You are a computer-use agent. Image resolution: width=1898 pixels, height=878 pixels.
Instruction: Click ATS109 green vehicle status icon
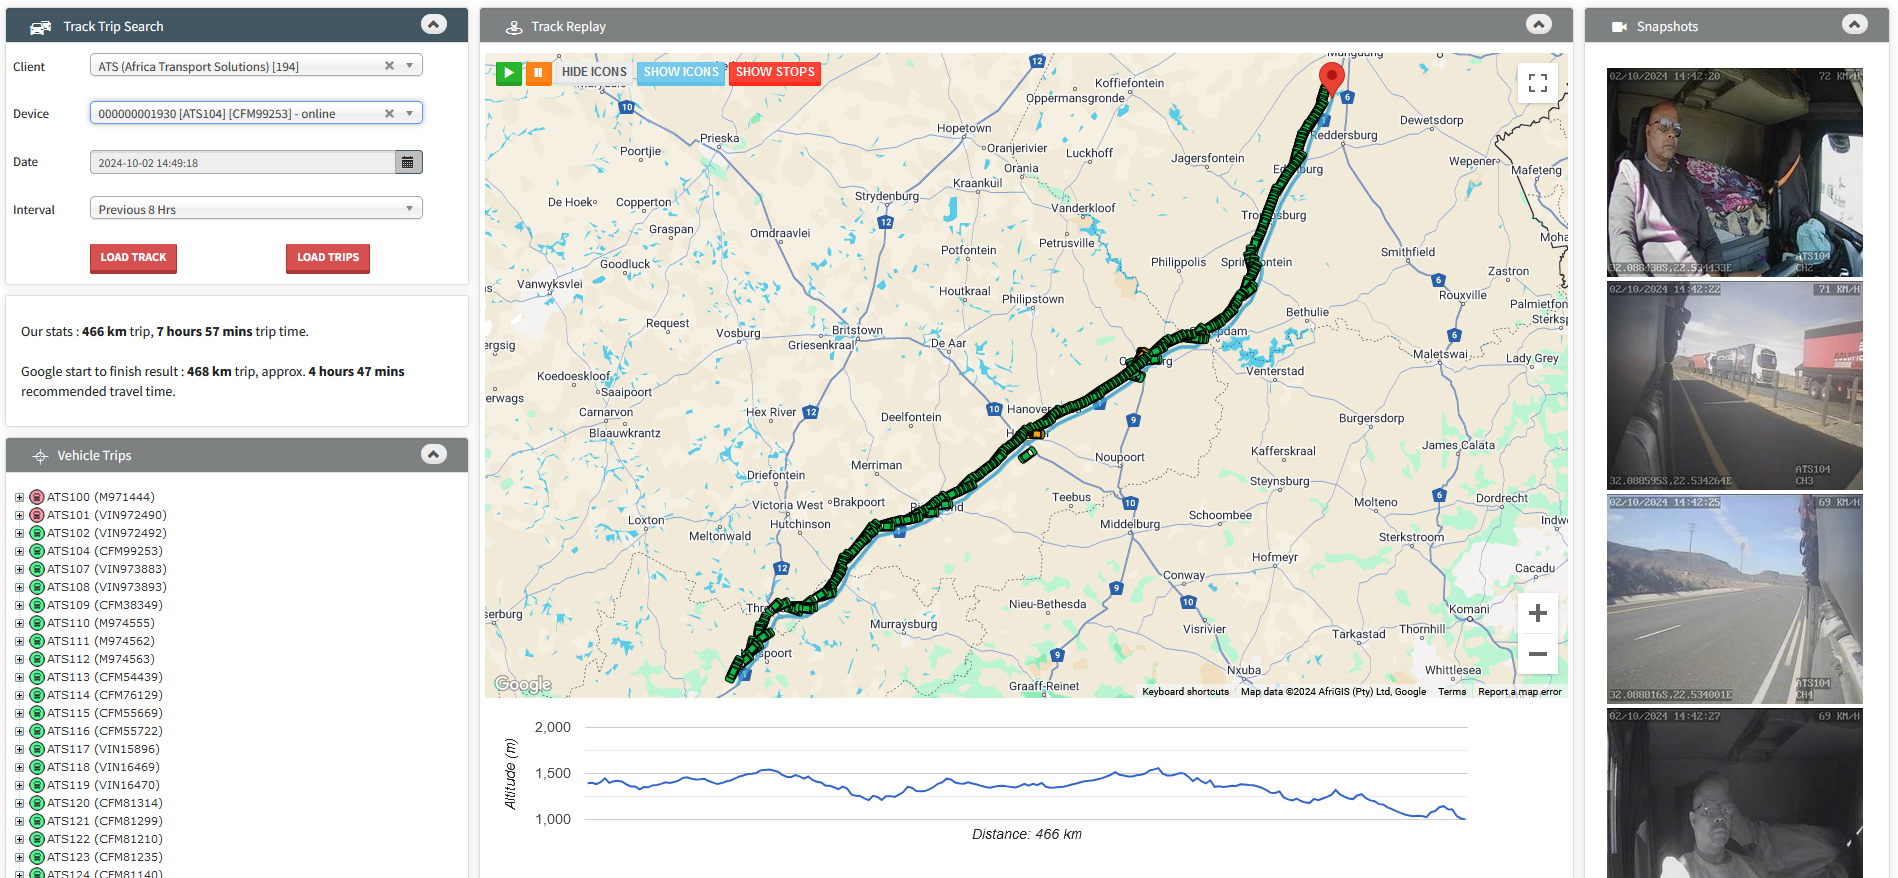[x=37, y=605]
